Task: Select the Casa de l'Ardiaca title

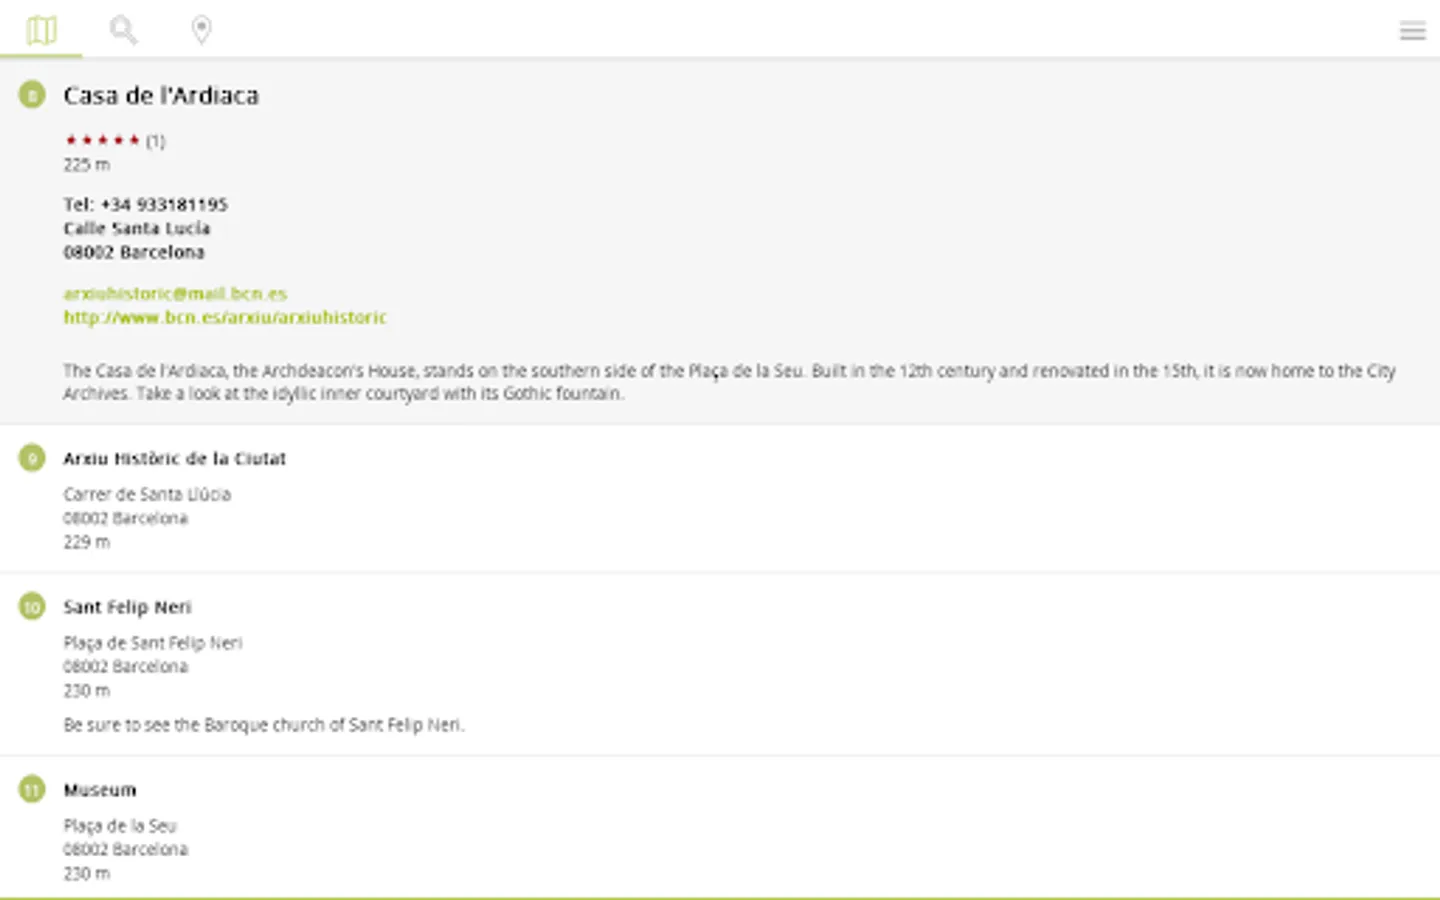Action: (x=161, y=95)
